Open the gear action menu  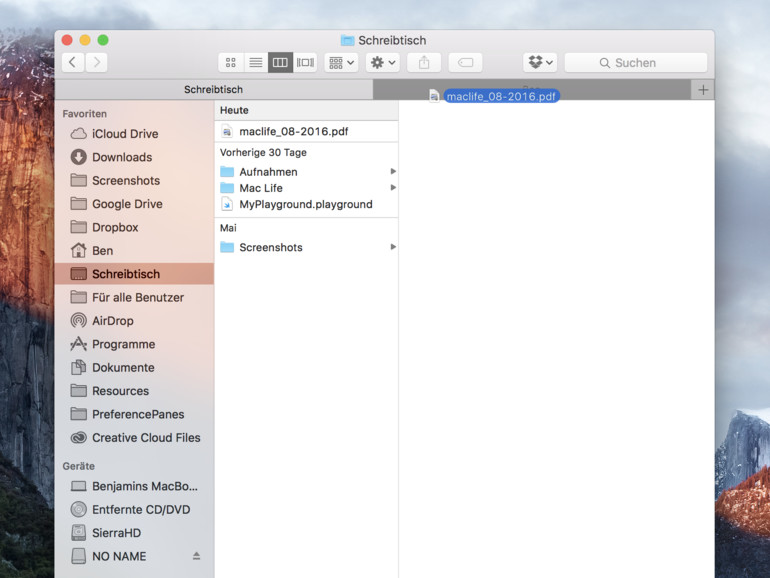(x=383, y=62)
